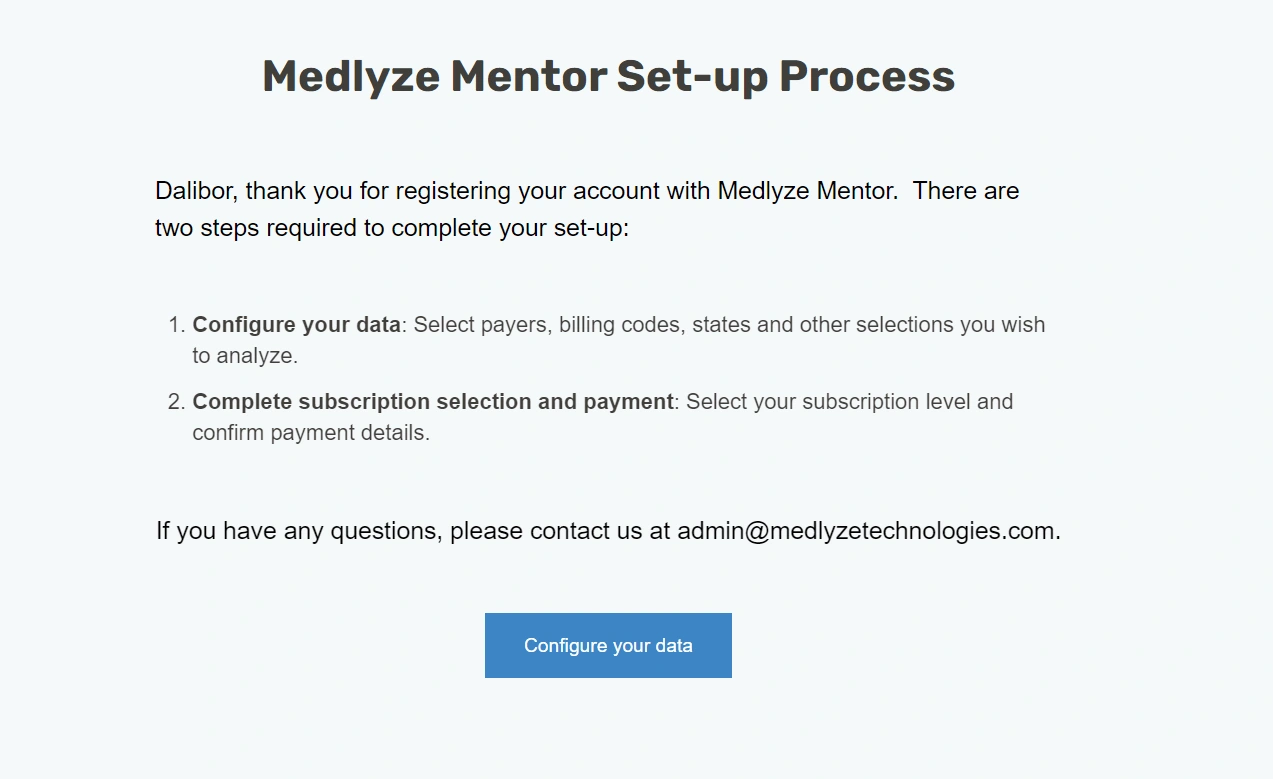The image size is (1273, 779).
Task: Click 'Select your subscription level and' text
Action: coord(849,402)
